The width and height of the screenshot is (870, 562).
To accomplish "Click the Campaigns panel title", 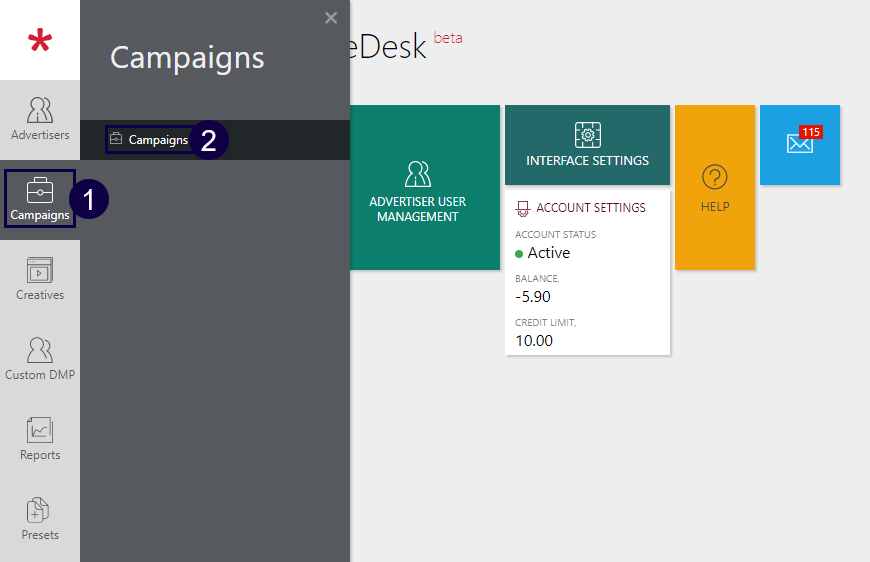I will click(187, 57).
